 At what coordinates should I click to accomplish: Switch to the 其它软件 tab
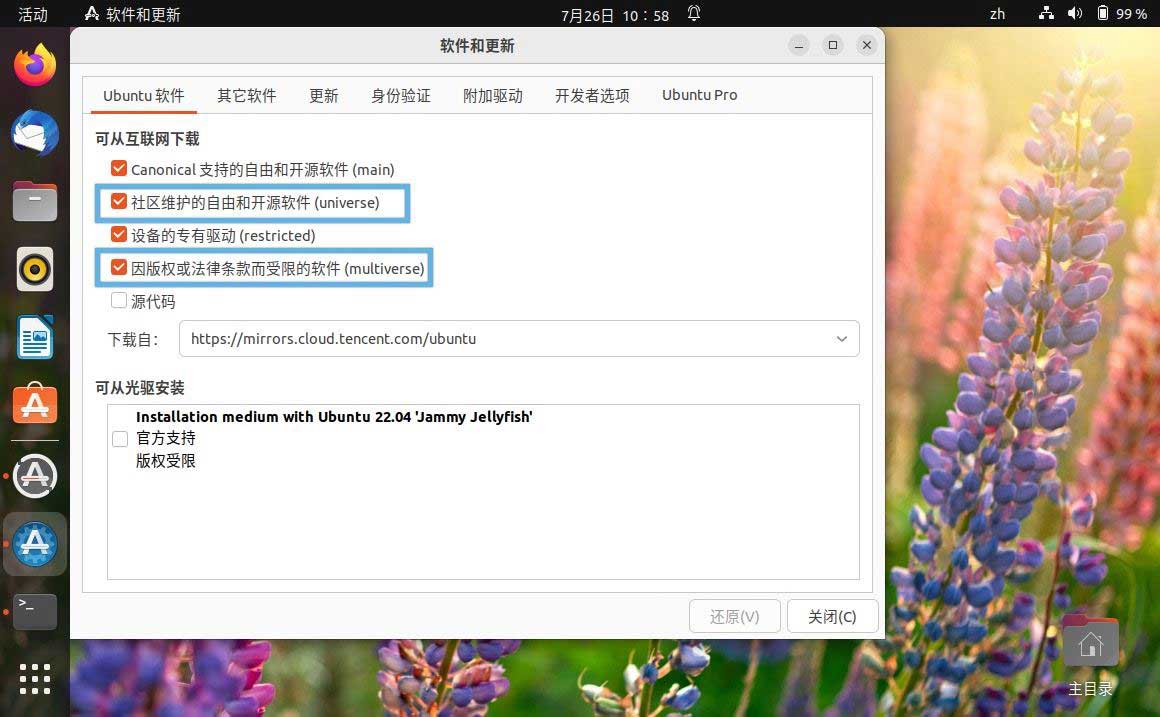click(246, 95)
